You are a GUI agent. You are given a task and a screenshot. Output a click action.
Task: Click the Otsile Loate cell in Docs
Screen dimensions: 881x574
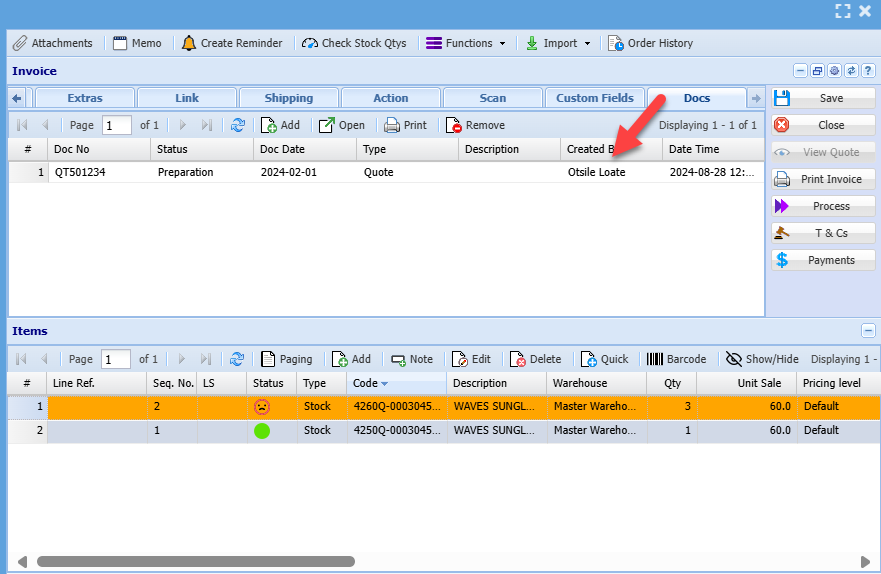pos(596,172)
